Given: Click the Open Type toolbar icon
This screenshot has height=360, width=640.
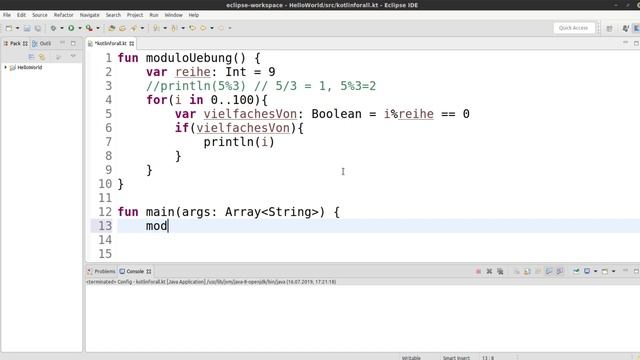Looking at the screenshot, I should coord(122,28).
